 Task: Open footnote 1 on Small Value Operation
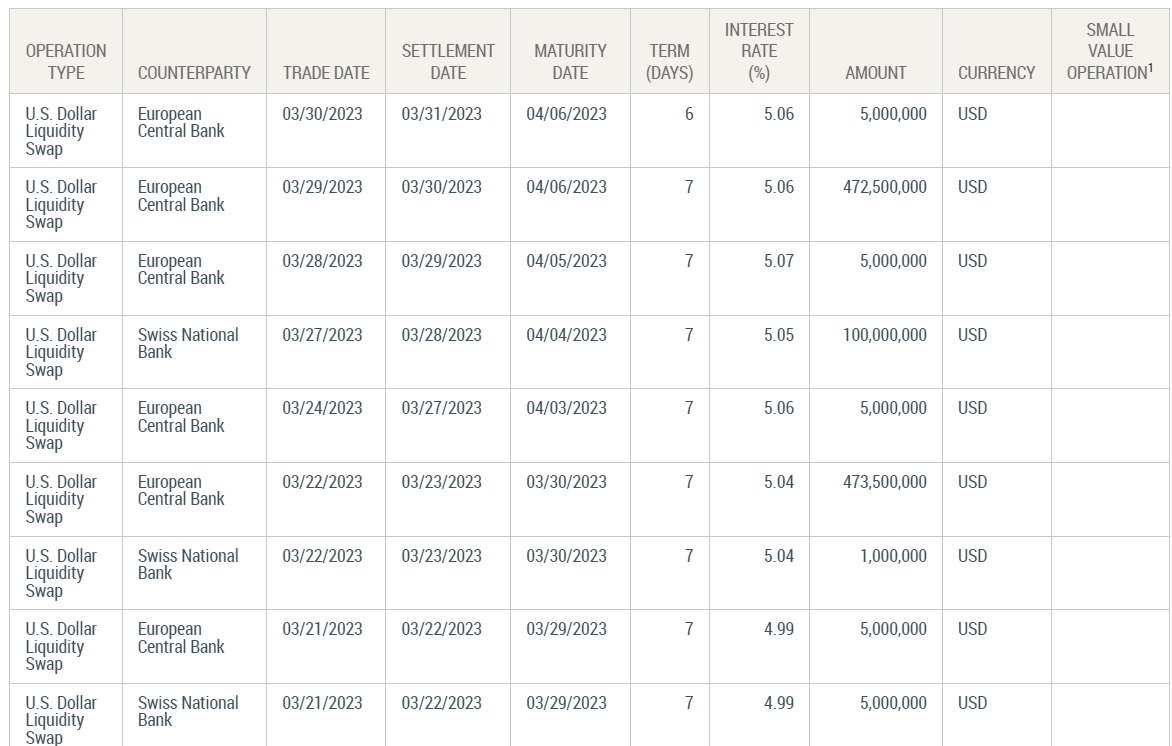click(x=1150, y=67)
